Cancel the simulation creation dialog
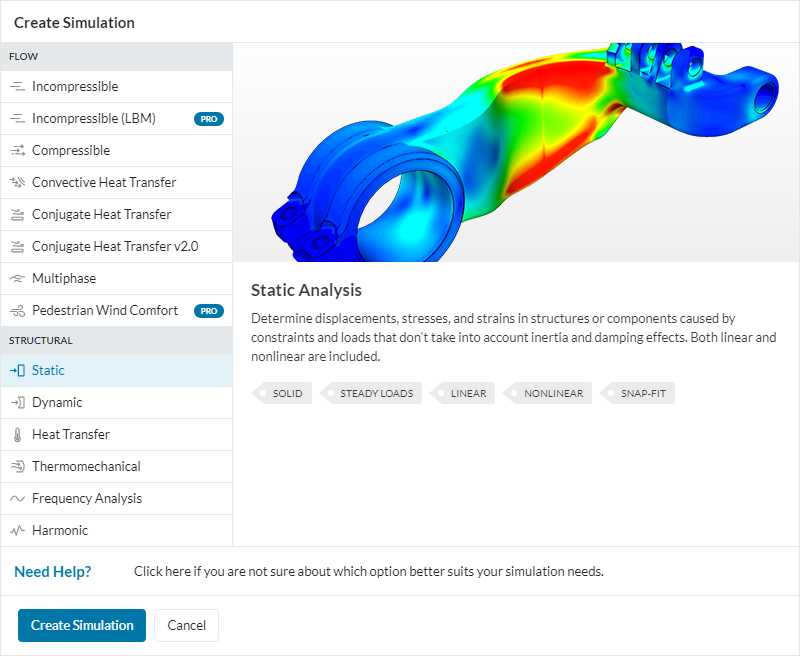Screen dimensions: 800x656 186,625
